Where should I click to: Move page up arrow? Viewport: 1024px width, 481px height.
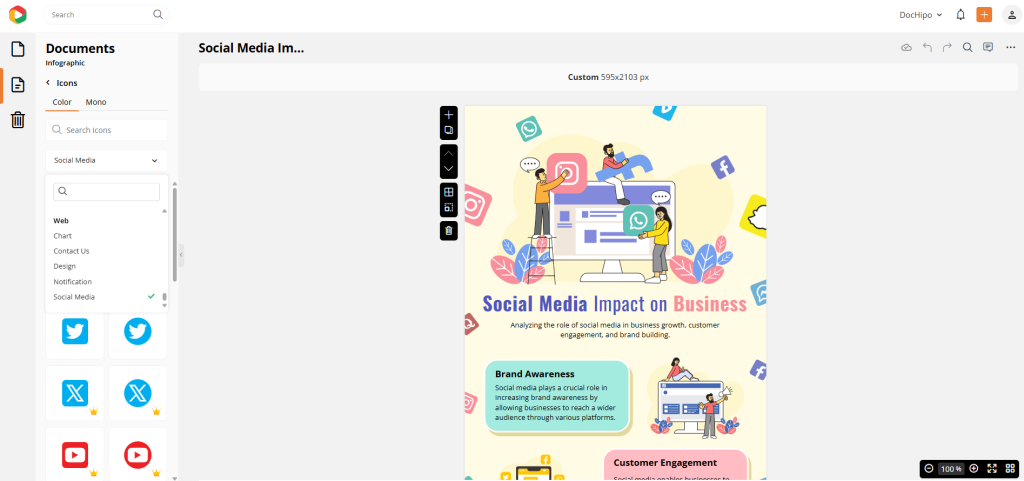tap(449, 153)
